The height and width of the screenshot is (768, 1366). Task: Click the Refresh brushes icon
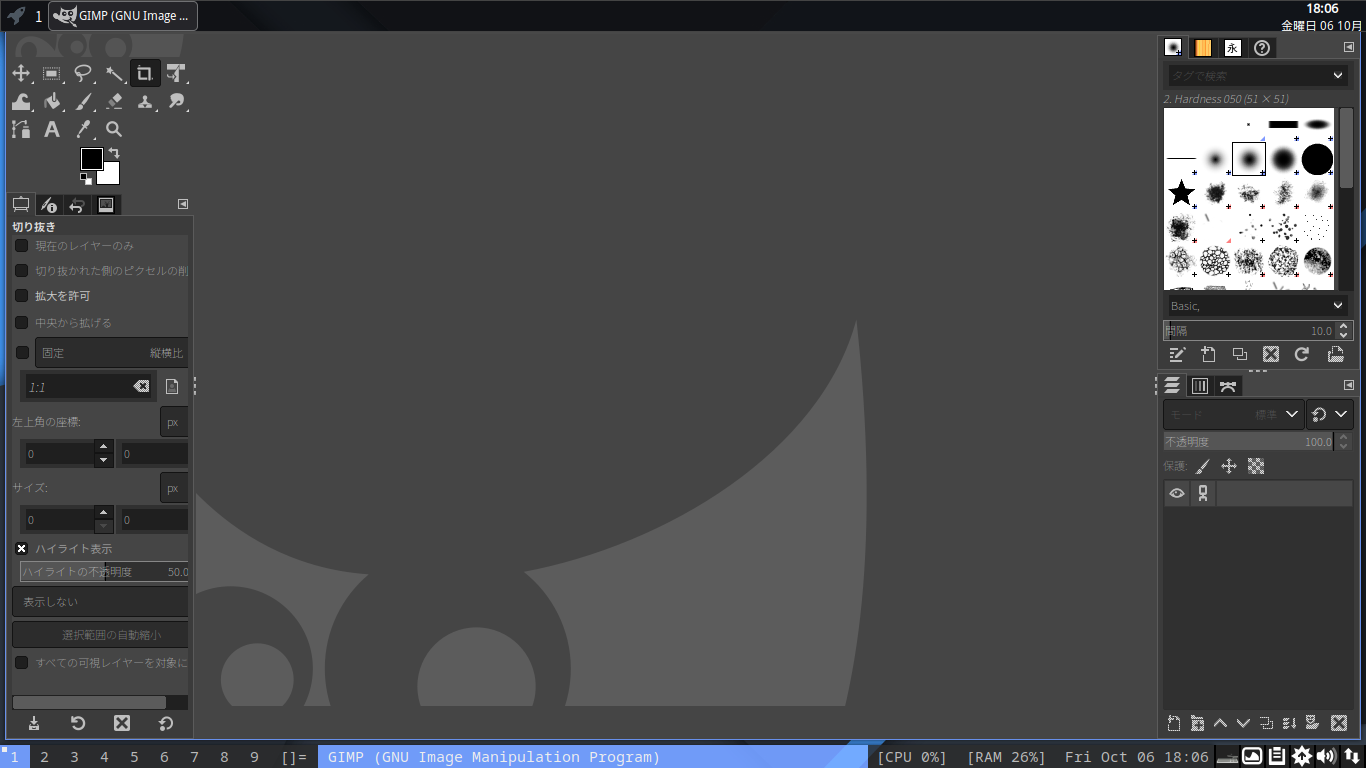click(x=1301, y=354)
